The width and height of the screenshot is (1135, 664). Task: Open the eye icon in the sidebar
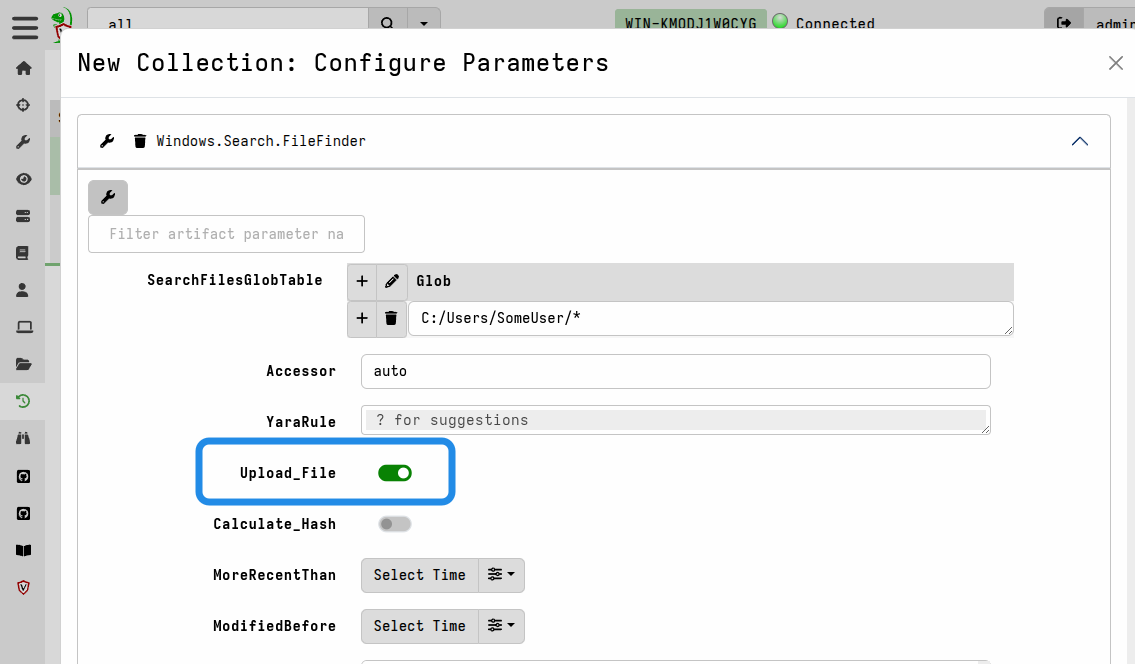coord(24,178)
